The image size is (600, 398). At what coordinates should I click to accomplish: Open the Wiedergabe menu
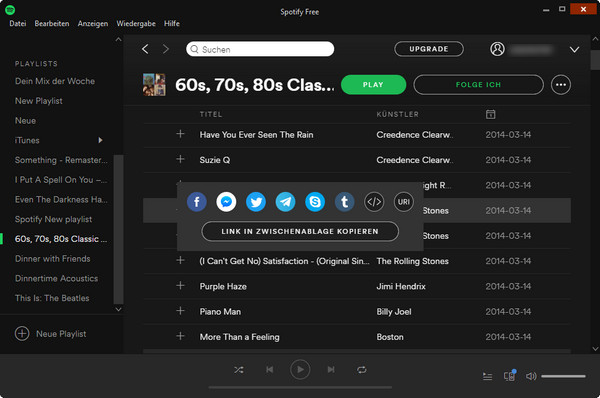136,23
